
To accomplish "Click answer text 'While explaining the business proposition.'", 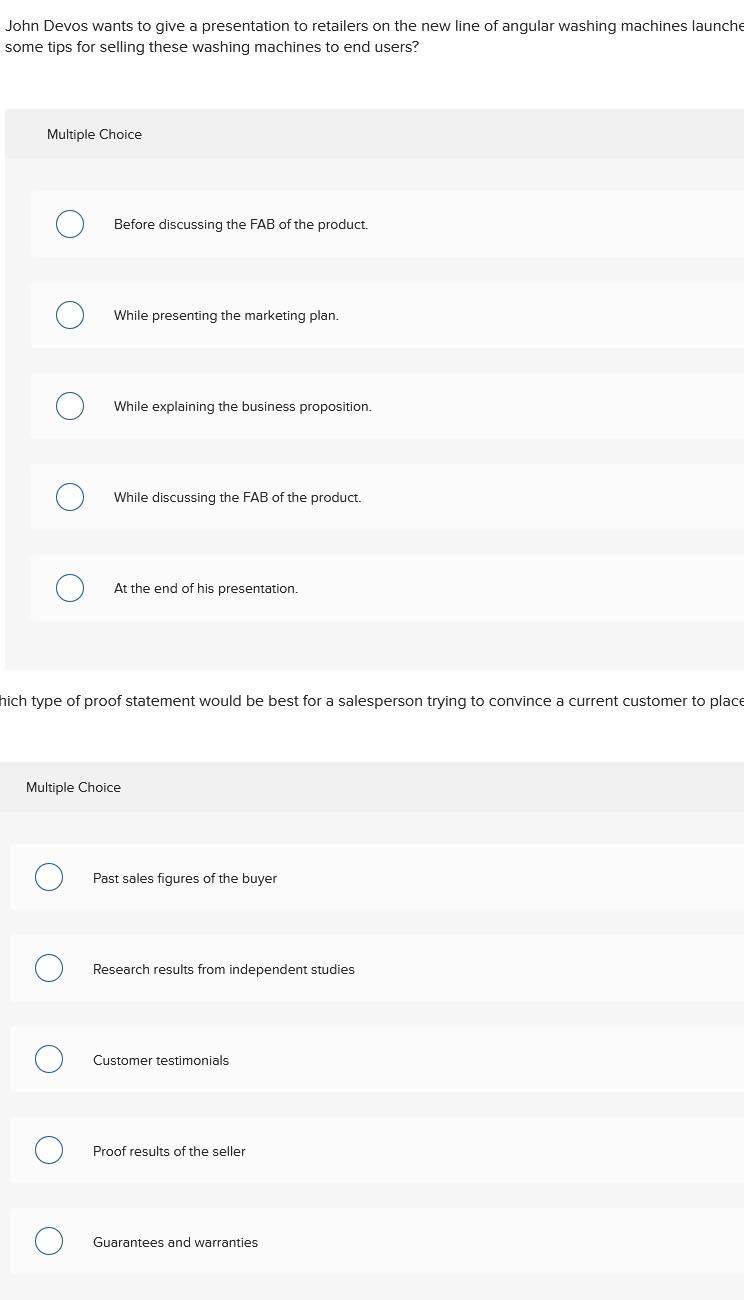I will (x=243, y=407).
